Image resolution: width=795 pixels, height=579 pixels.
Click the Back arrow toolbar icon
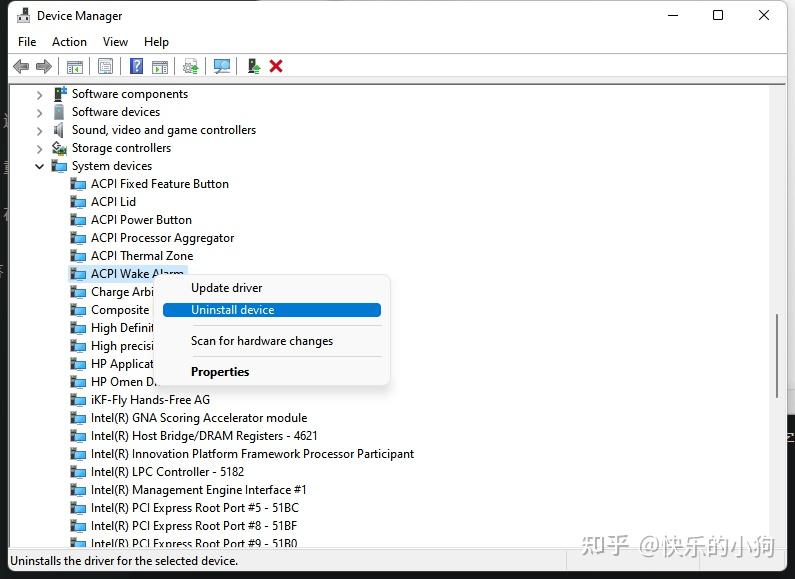point(21,66)
